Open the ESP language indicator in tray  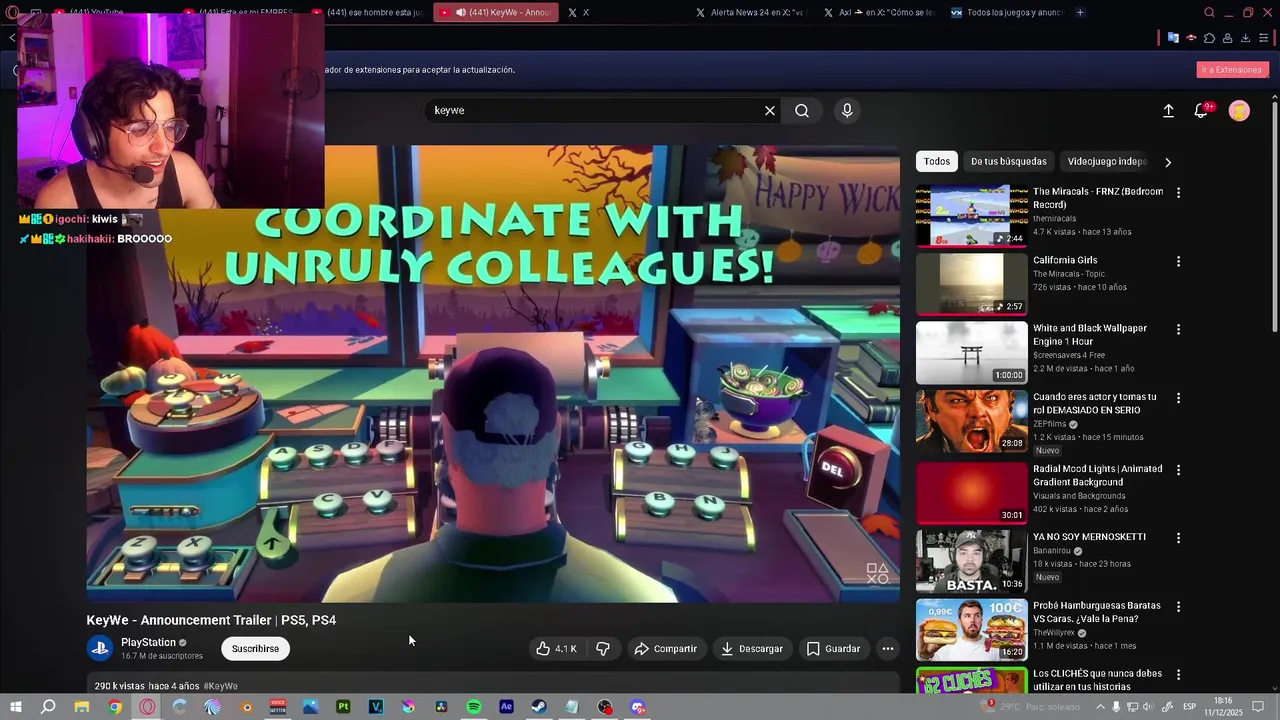1190,707
